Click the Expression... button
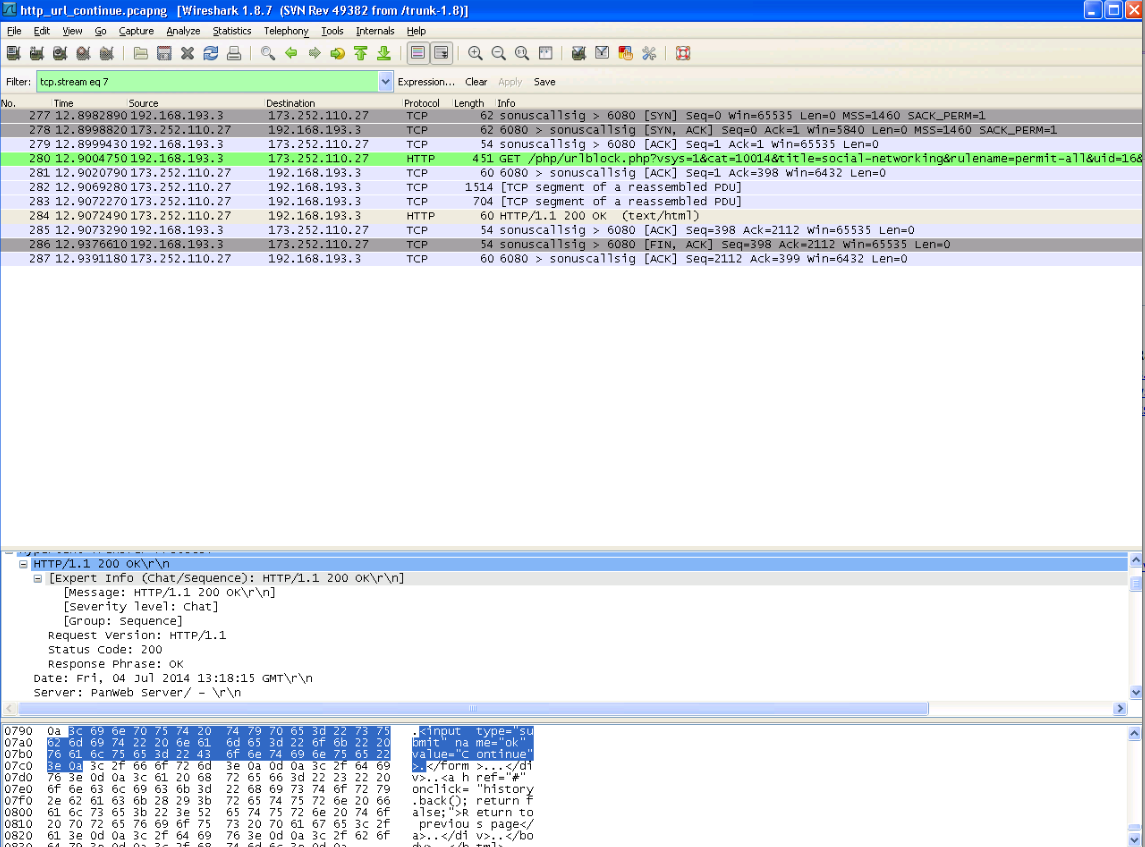Image resolution: width=1145 pixels, height=847 pixels. (426, 82)
